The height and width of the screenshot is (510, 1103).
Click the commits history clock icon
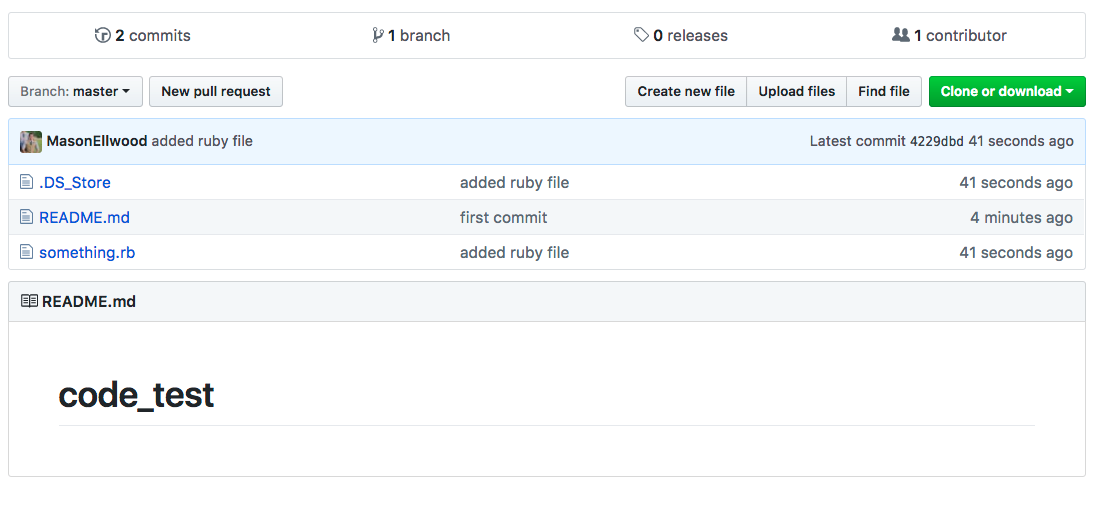[x=103, y=35]
